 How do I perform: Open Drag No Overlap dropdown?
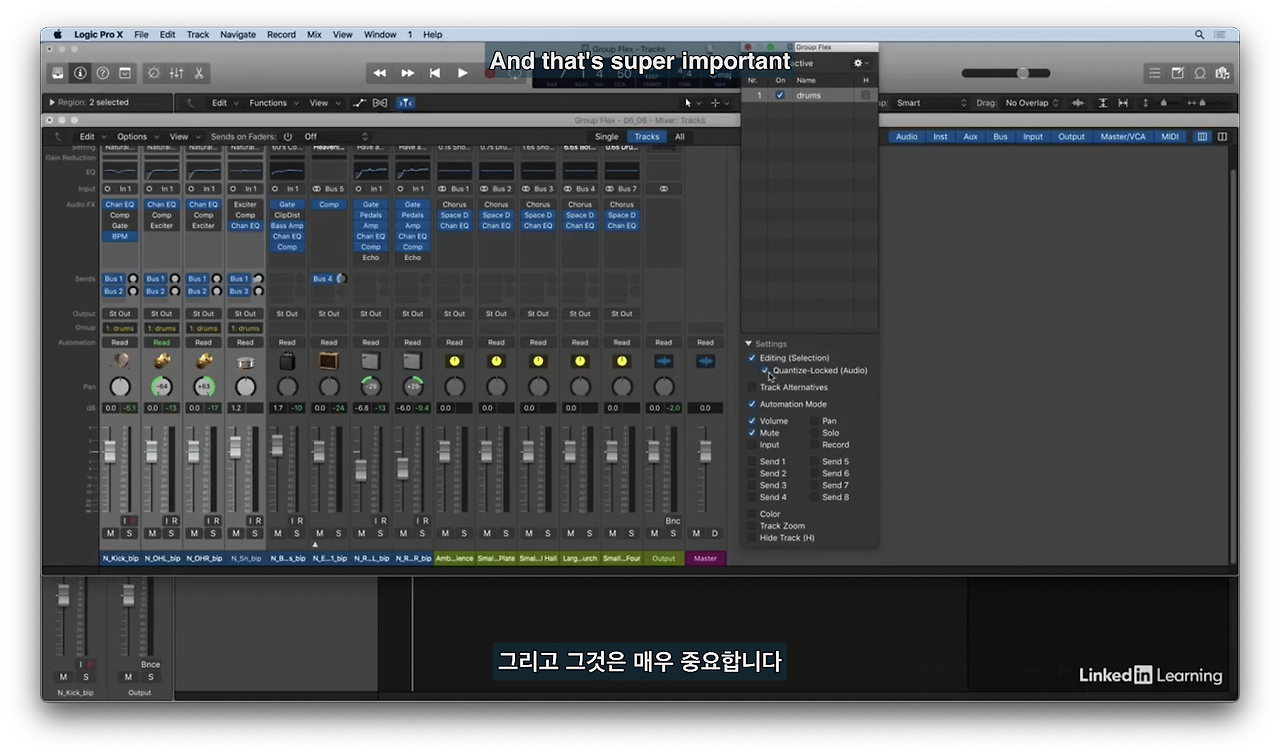tap(1032, 103)
